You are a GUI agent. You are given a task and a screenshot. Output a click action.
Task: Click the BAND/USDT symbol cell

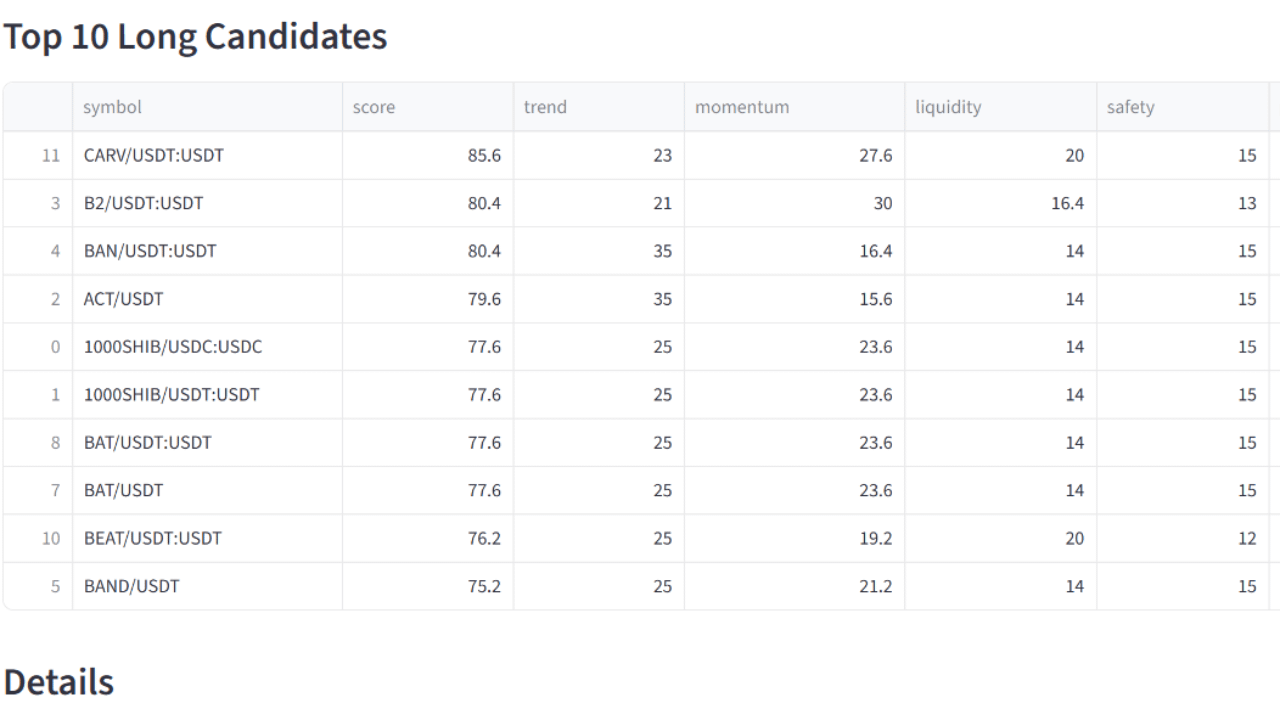(132, 587)
